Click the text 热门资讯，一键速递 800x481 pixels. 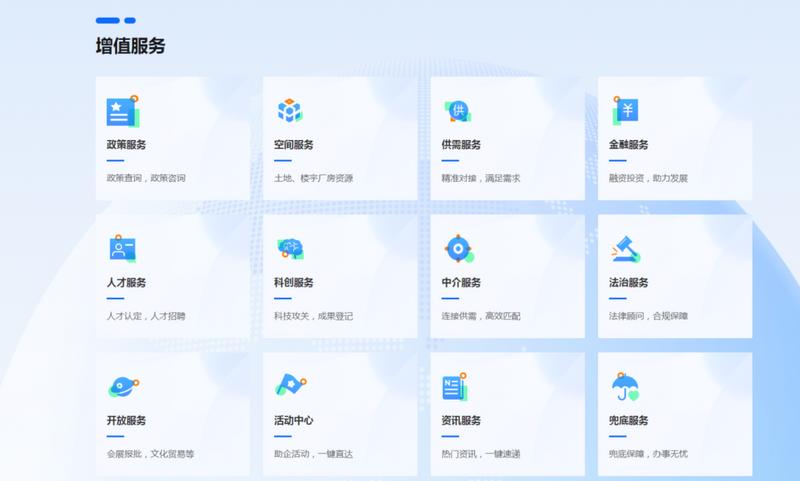tap(481, 454)
